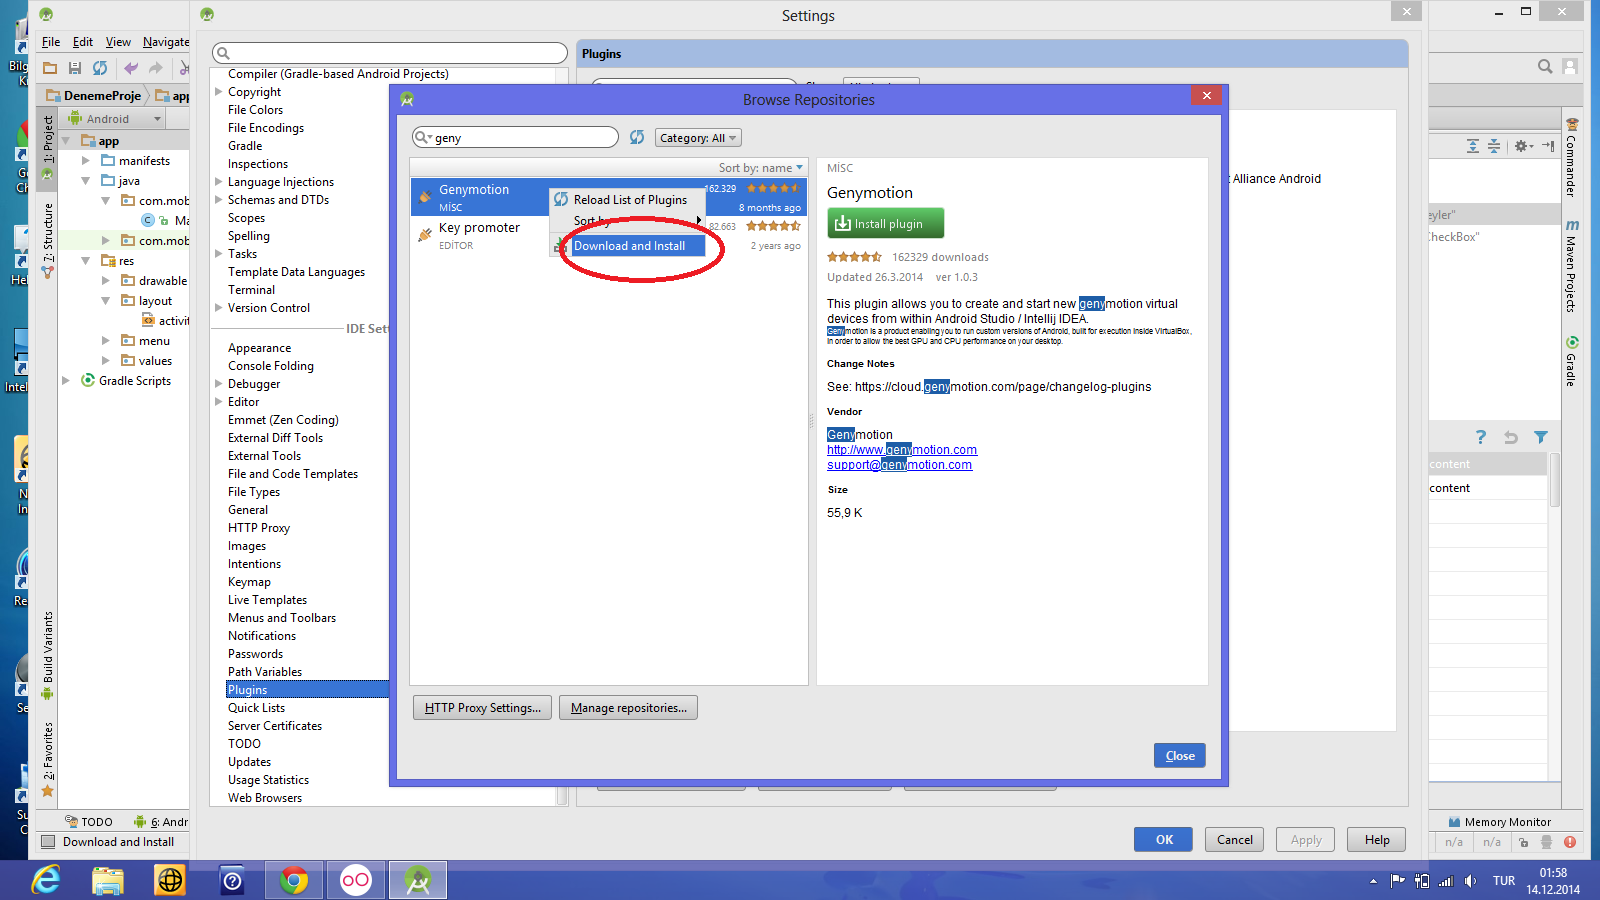
Task: Open Internet Explorer from the taskbar
Action: (46, 880)
